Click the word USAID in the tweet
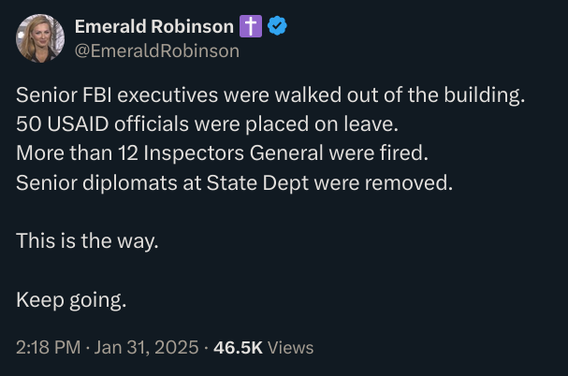The image size is (568, 376). point(78,124)
